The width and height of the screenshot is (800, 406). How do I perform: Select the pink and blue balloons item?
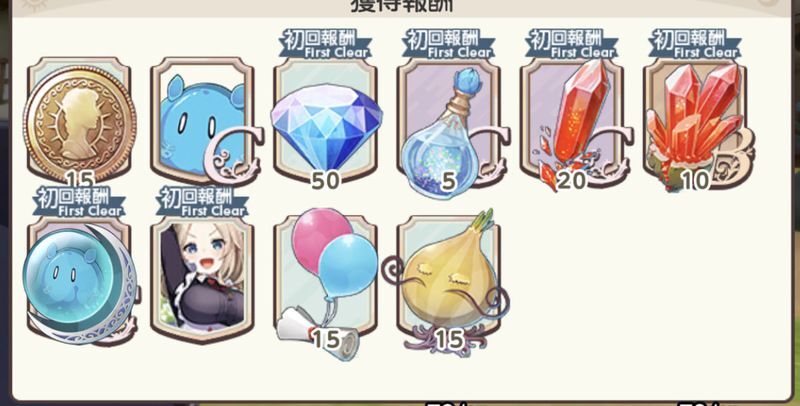(326, 282)
